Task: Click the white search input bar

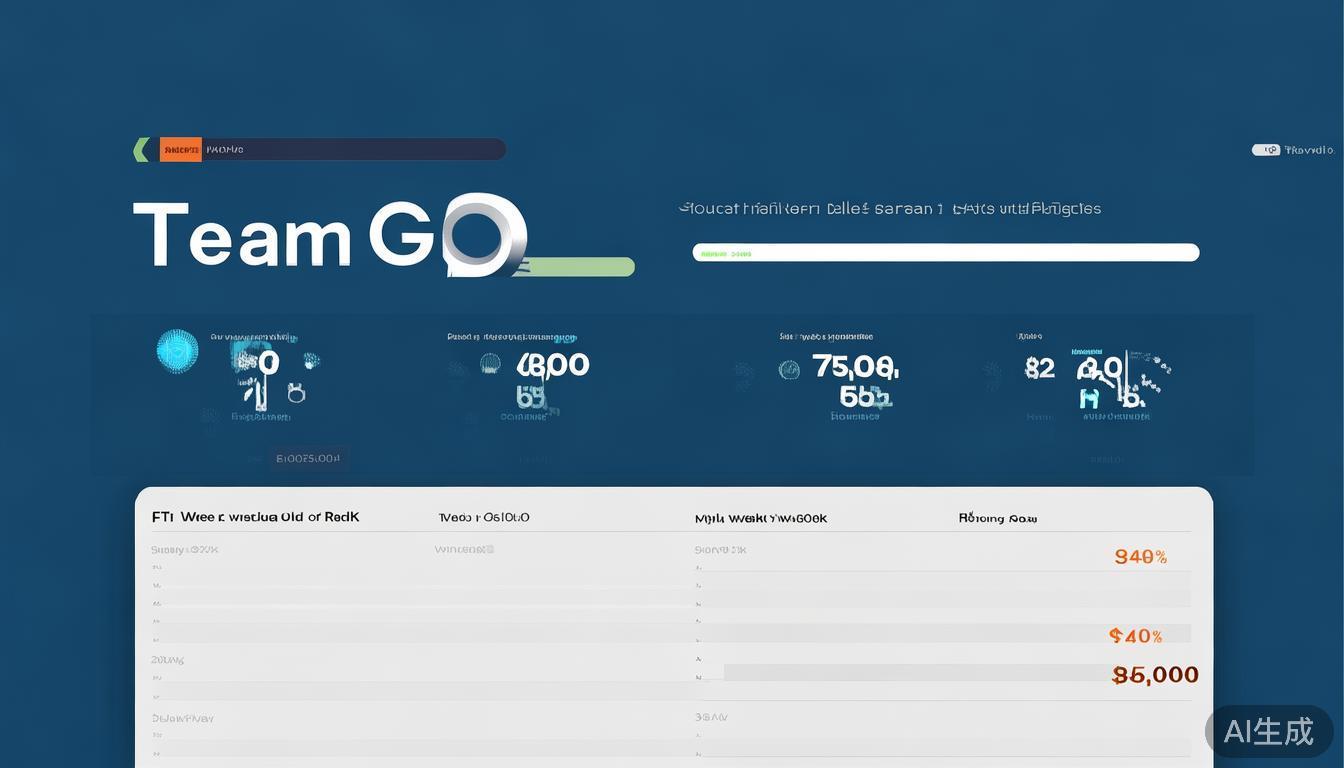Action: 945,253
